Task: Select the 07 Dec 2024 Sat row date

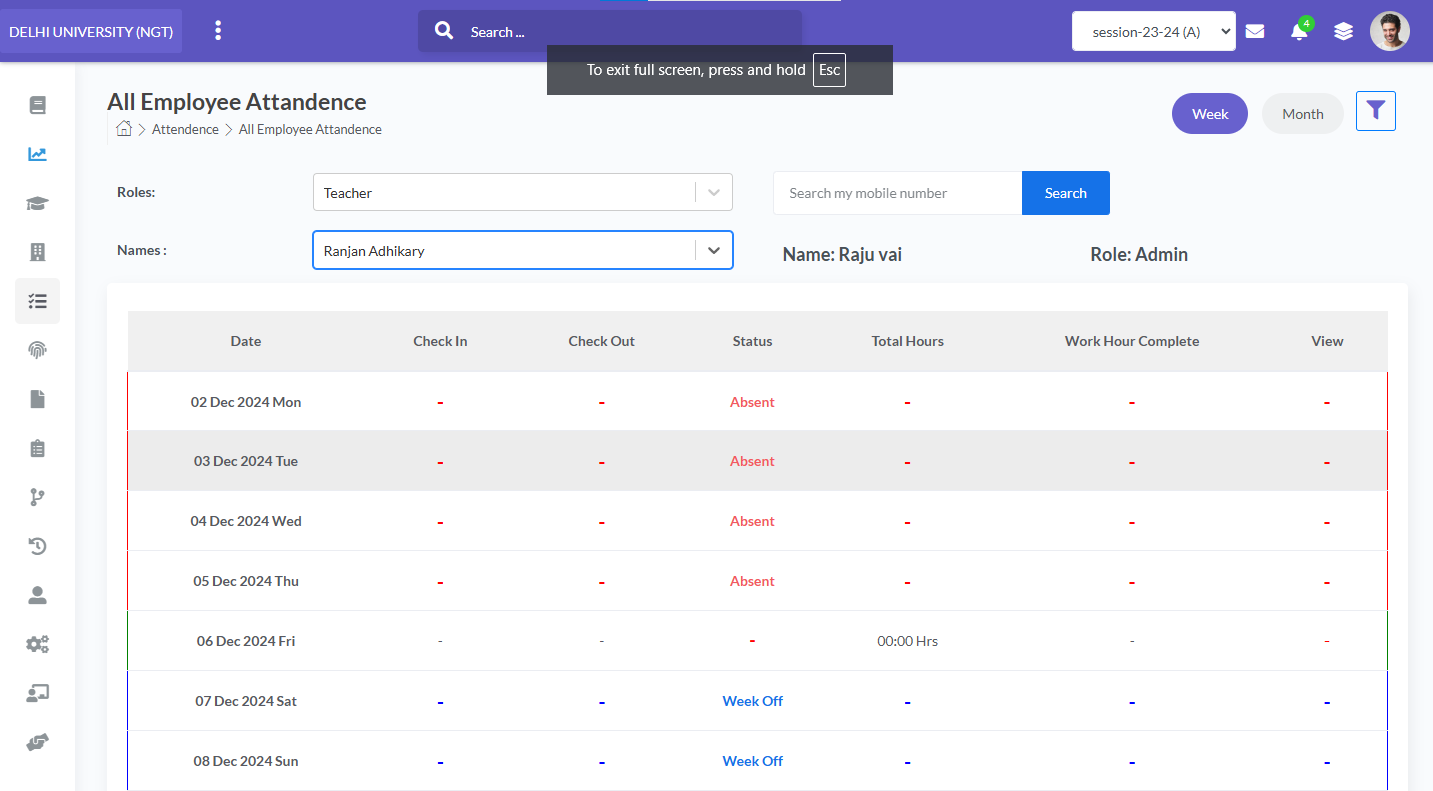Action: [x=246, y=701]
